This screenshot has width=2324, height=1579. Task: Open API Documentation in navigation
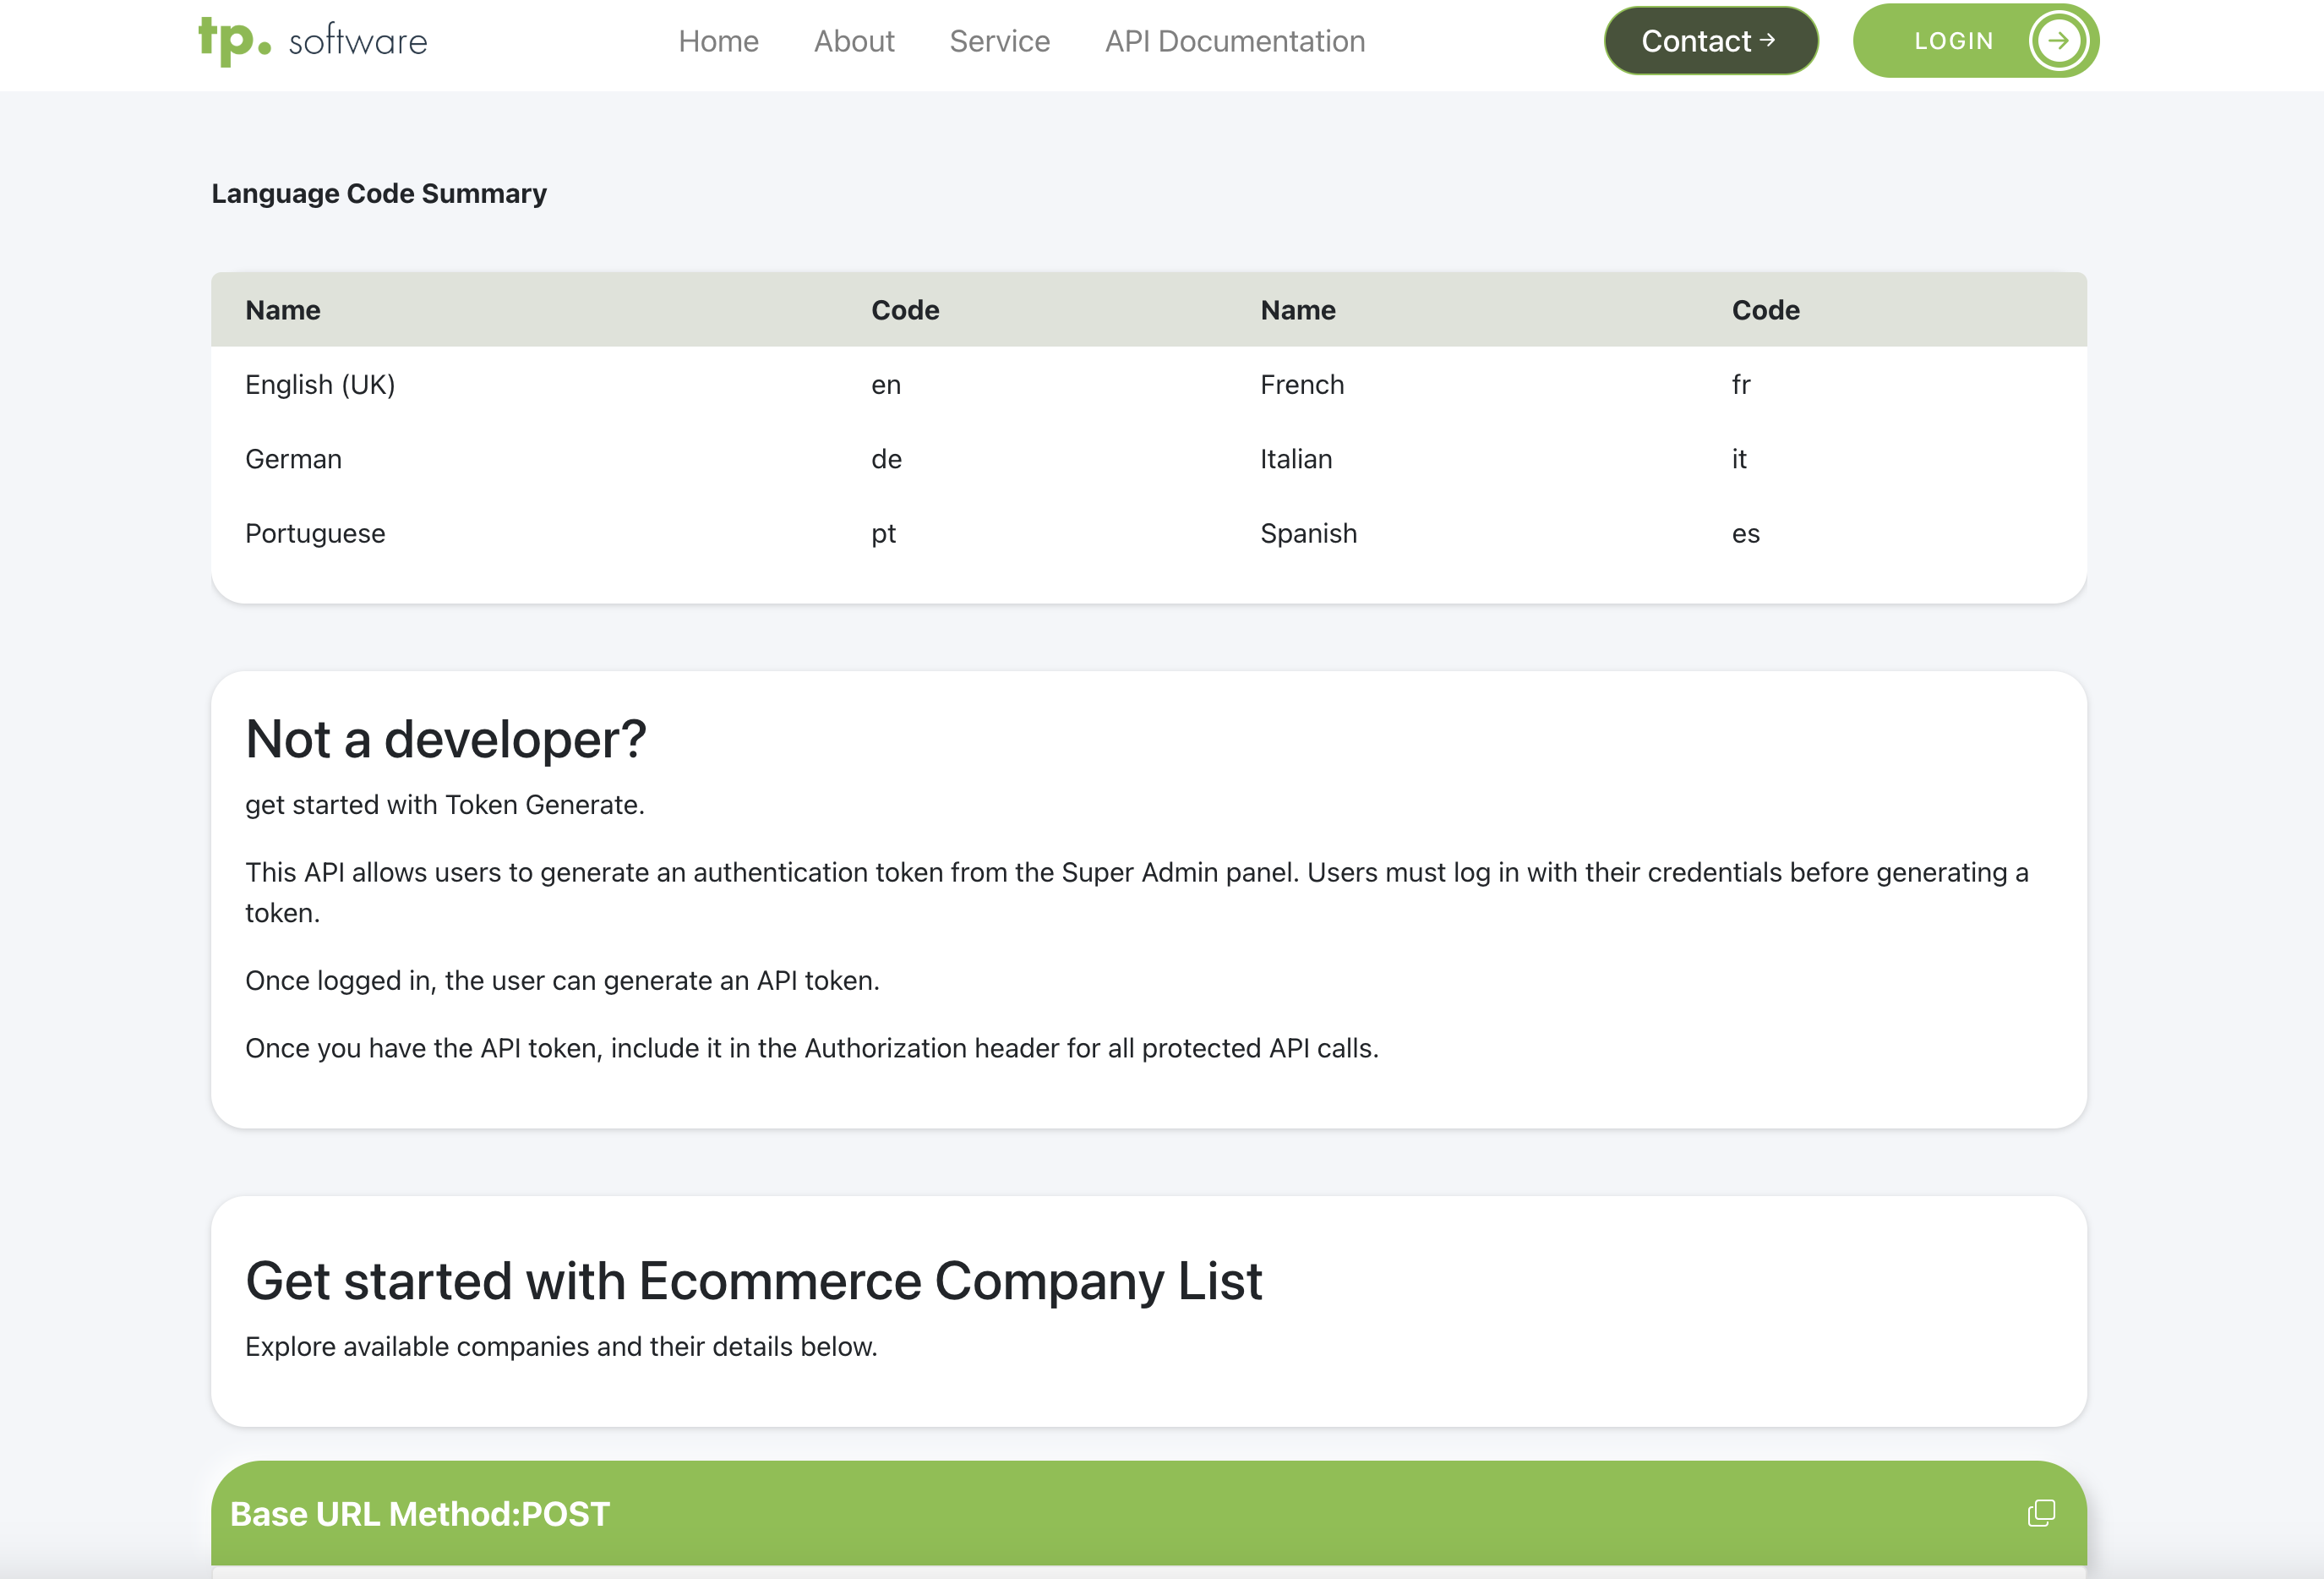click(1234, 41)
